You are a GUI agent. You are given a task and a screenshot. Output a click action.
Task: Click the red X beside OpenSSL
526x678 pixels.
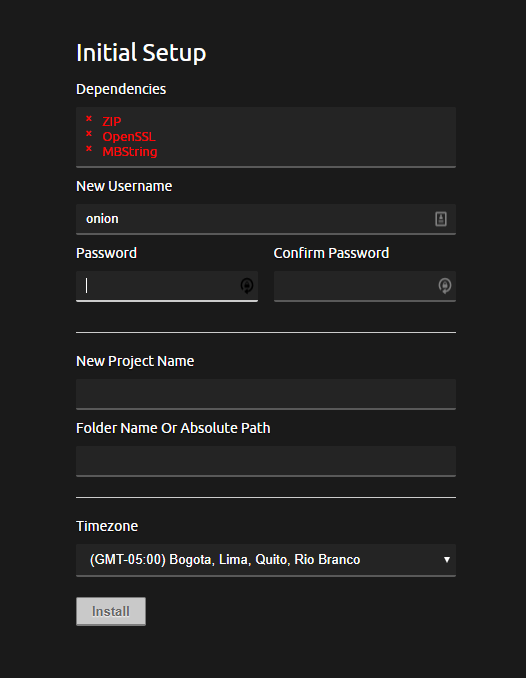pos(89,134)
